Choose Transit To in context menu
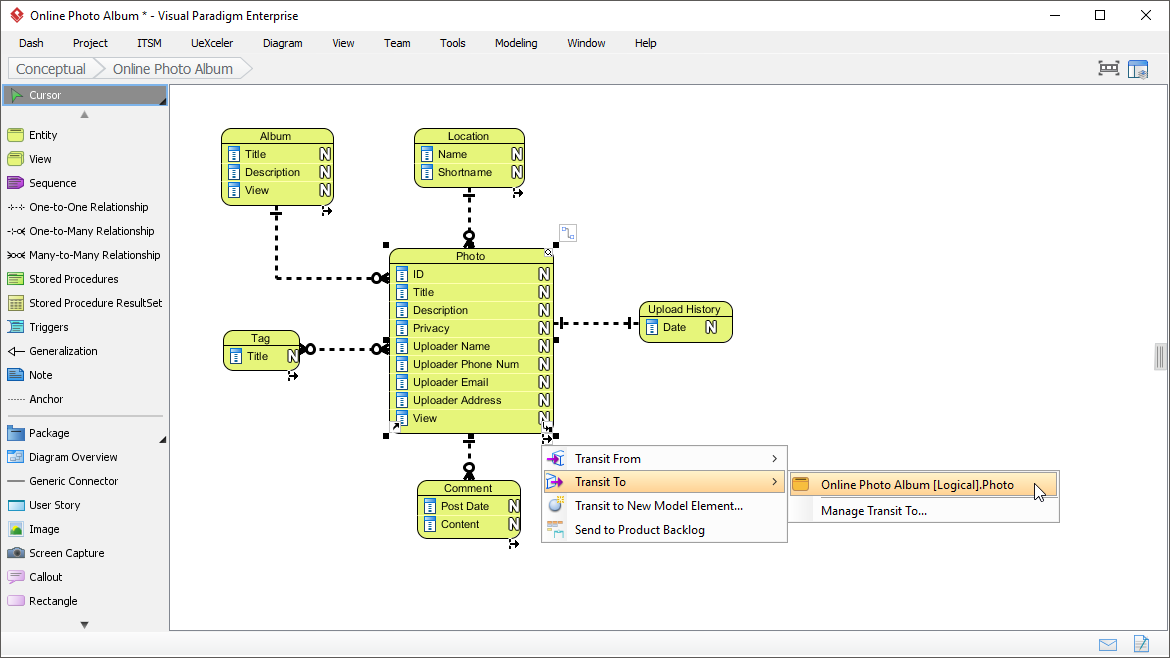 pyautogui.click(x=664, y=482)
